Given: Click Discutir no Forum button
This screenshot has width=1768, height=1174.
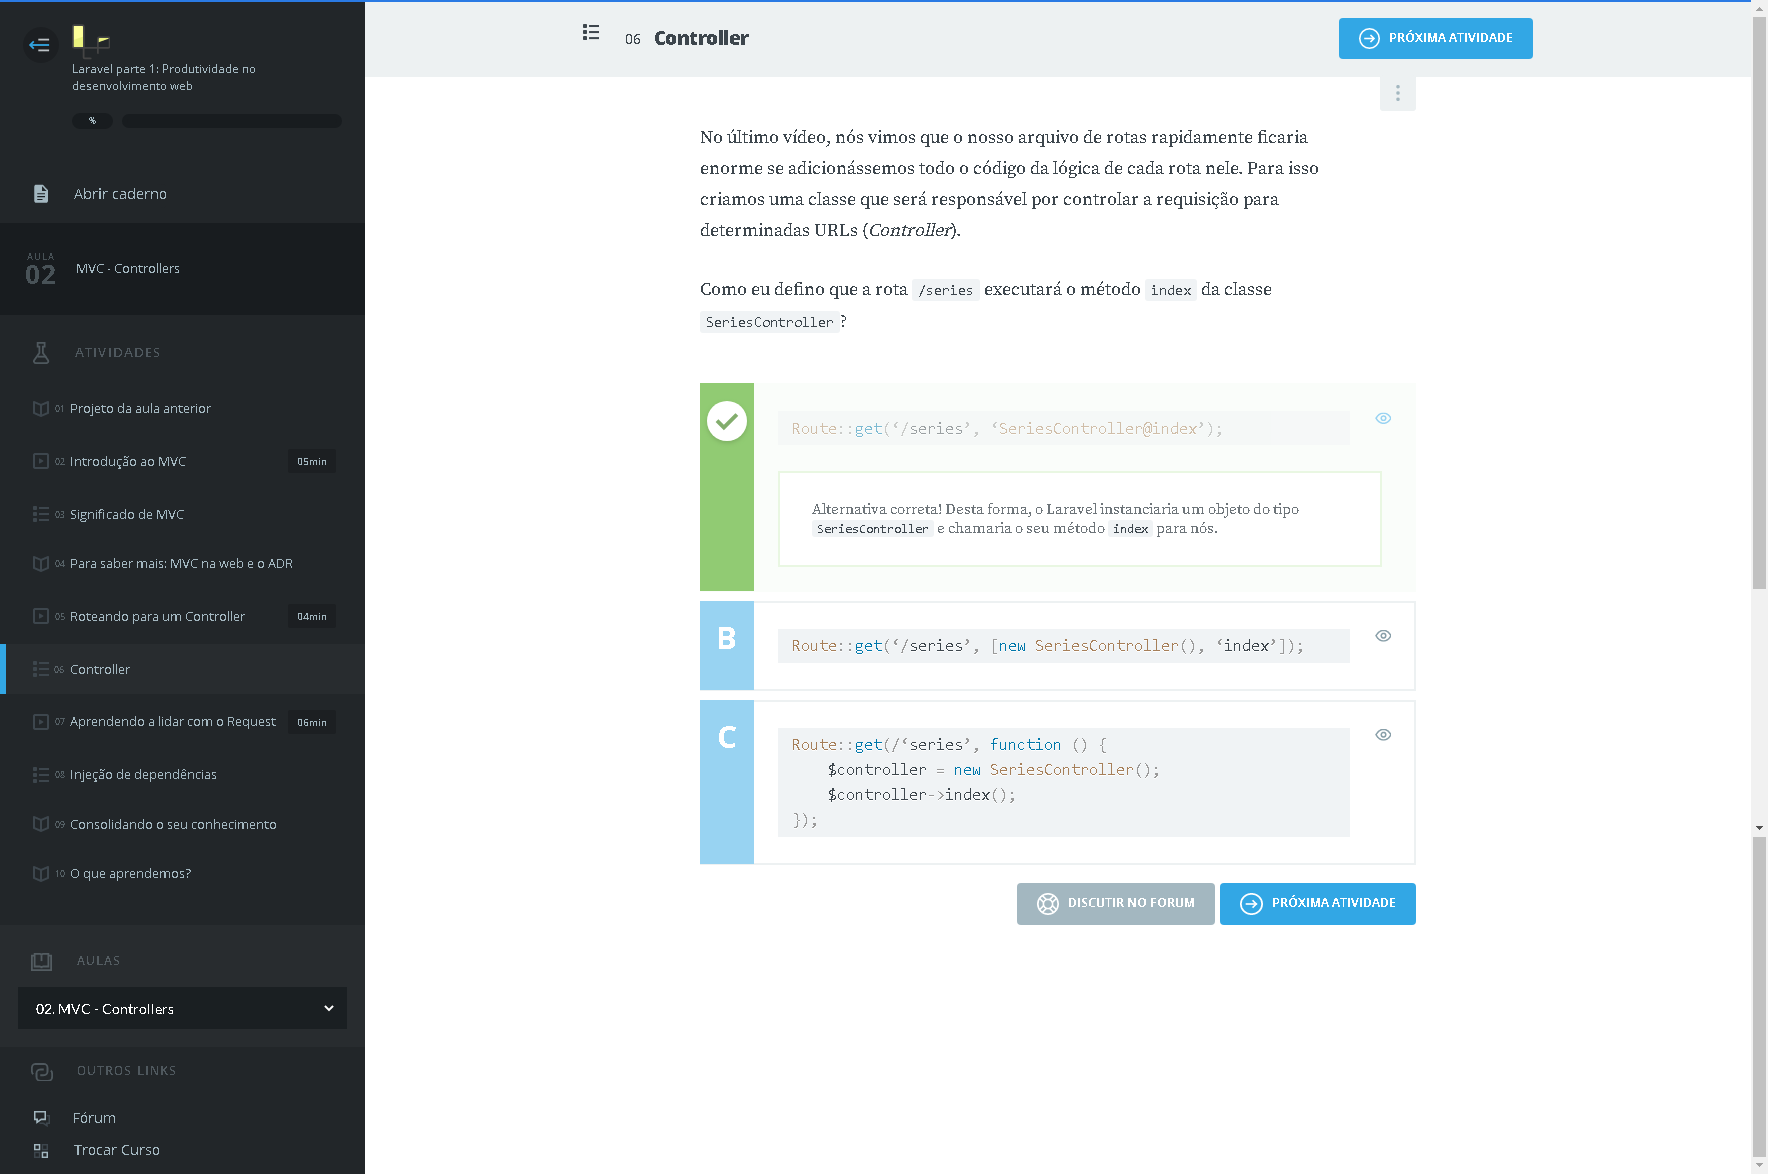Looking at the screenshot, I should [x=1115, y=904].
